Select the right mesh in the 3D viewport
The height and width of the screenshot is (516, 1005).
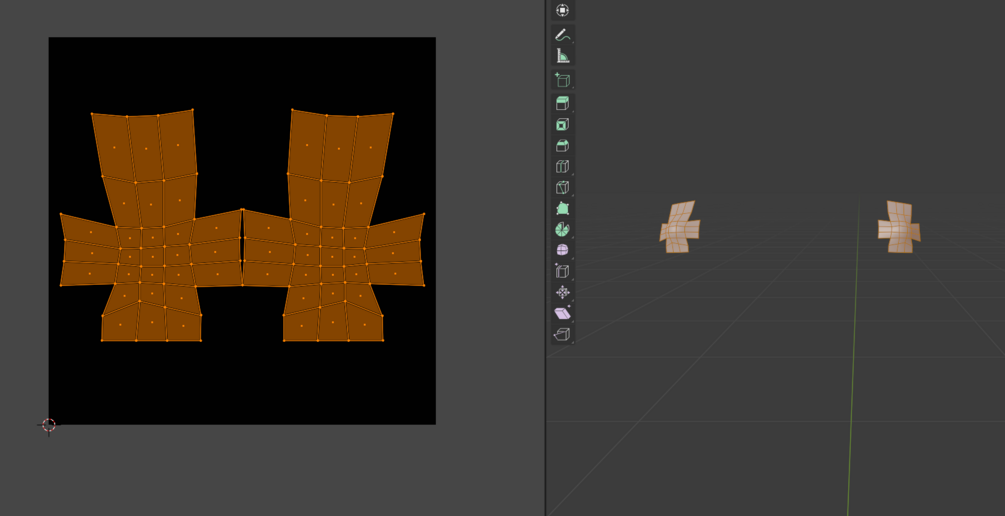tap(899, 227)
